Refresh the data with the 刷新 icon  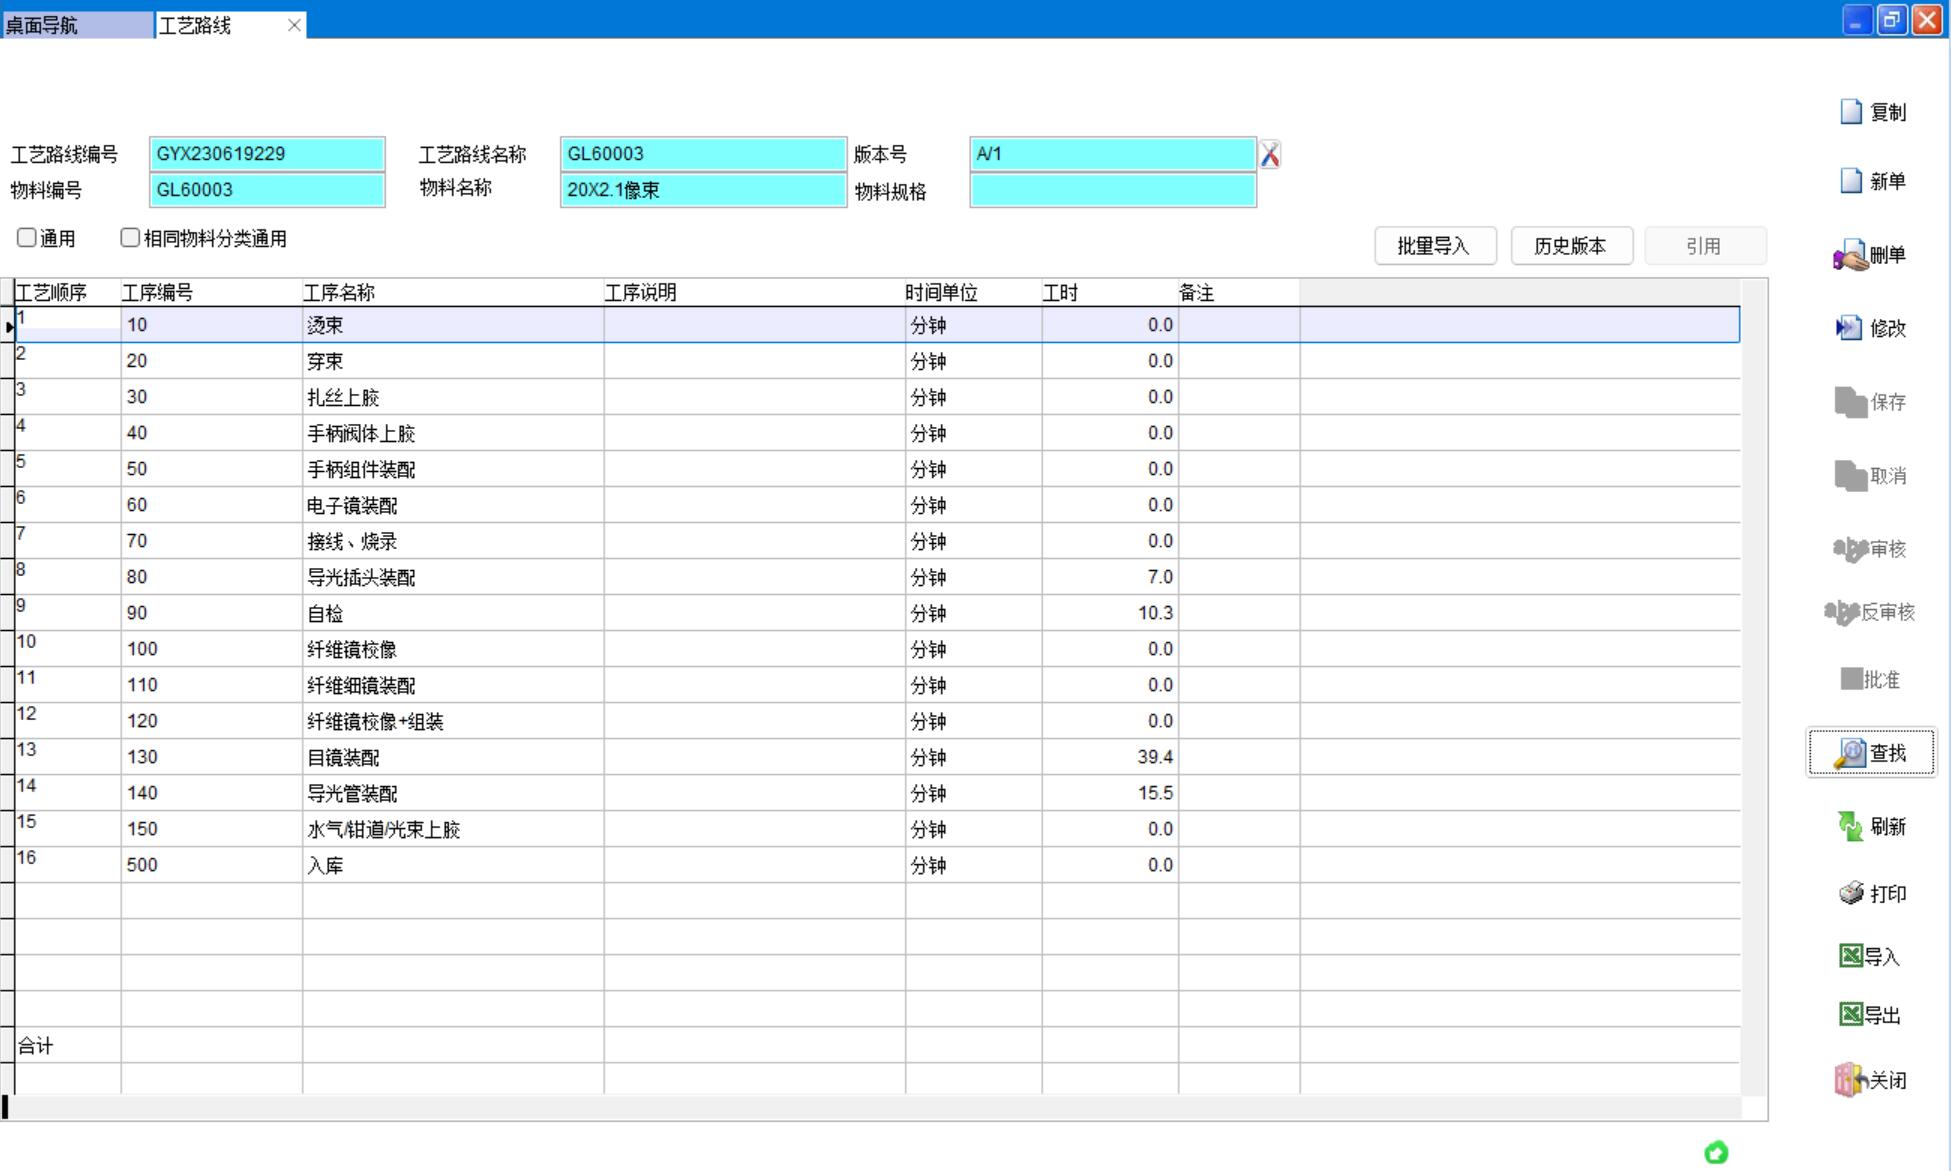point(1850,826)
